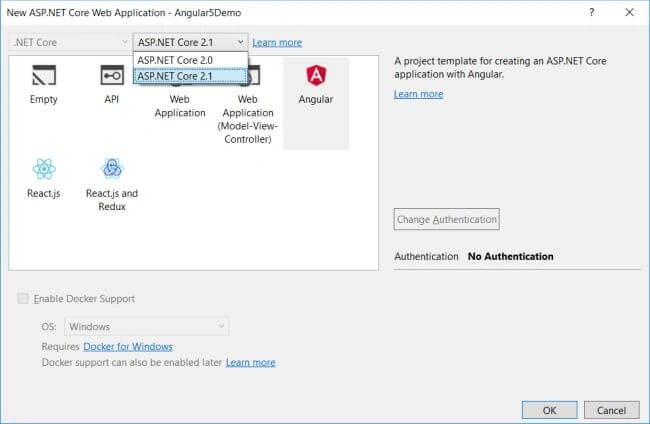Open the .NET Core framework dropdown
The height and width of the screenshot is (424, 650).
pos(69,42)
